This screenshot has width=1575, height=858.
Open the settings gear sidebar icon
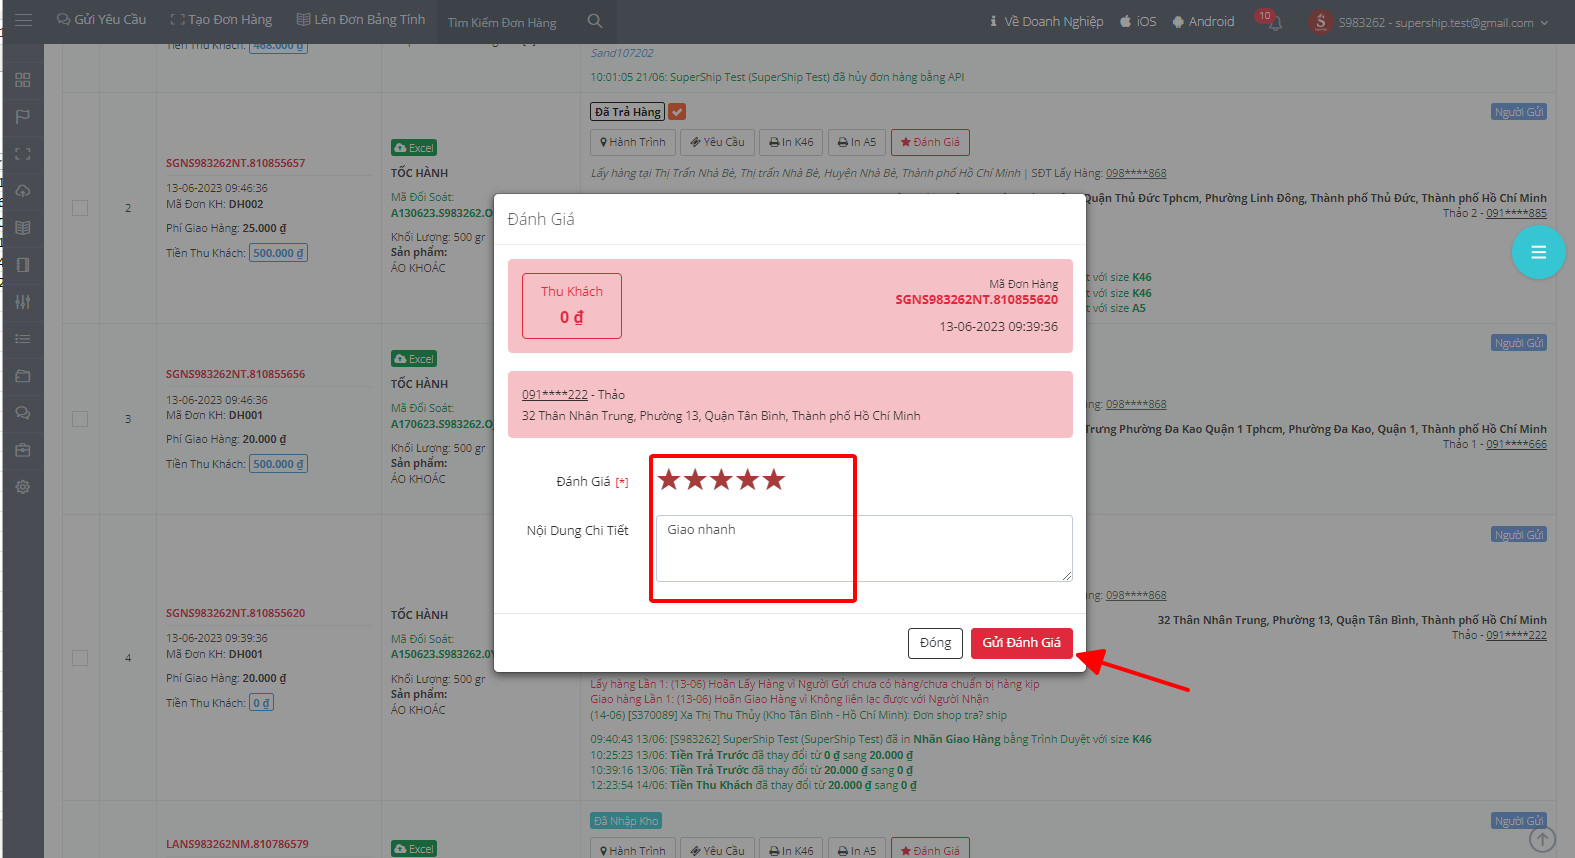[23, 487]
